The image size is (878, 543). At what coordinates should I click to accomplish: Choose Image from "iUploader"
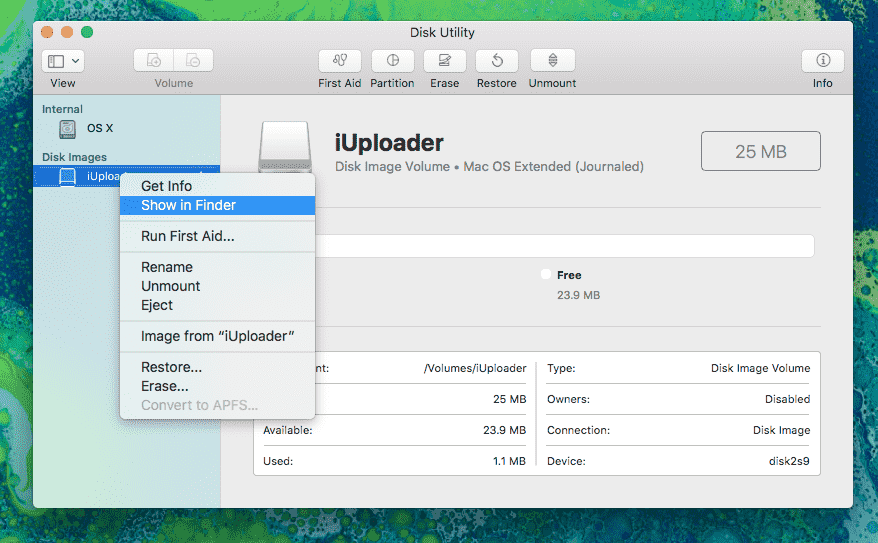coord(217,336)
